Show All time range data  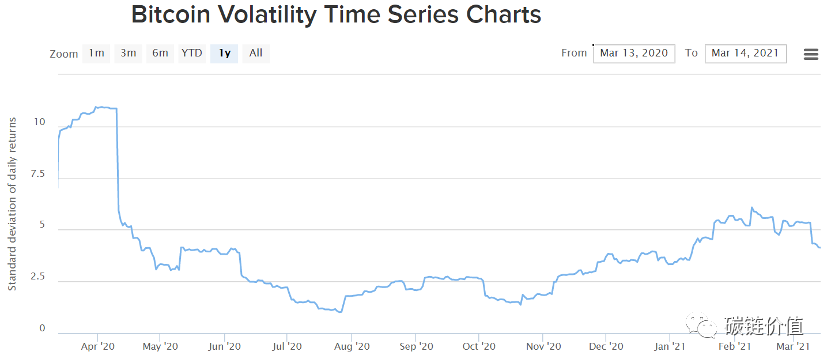click(x=256, y=53)
